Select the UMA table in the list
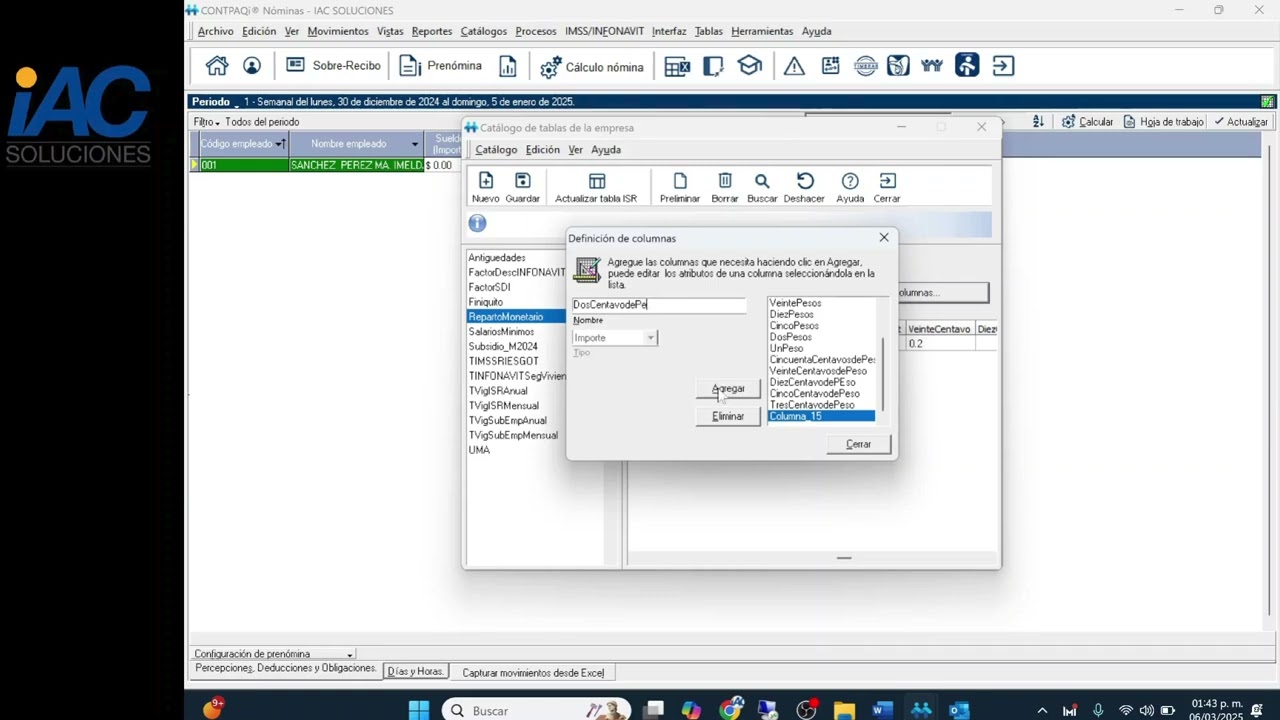This screenshot has width=1280, height=720. (x=479, y=450)
